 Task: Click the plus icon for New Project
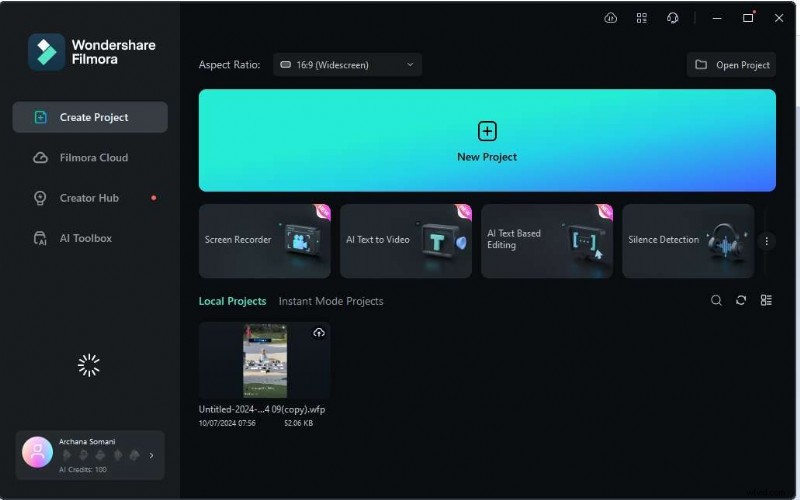pyautogui.click(x=487, y=131)
